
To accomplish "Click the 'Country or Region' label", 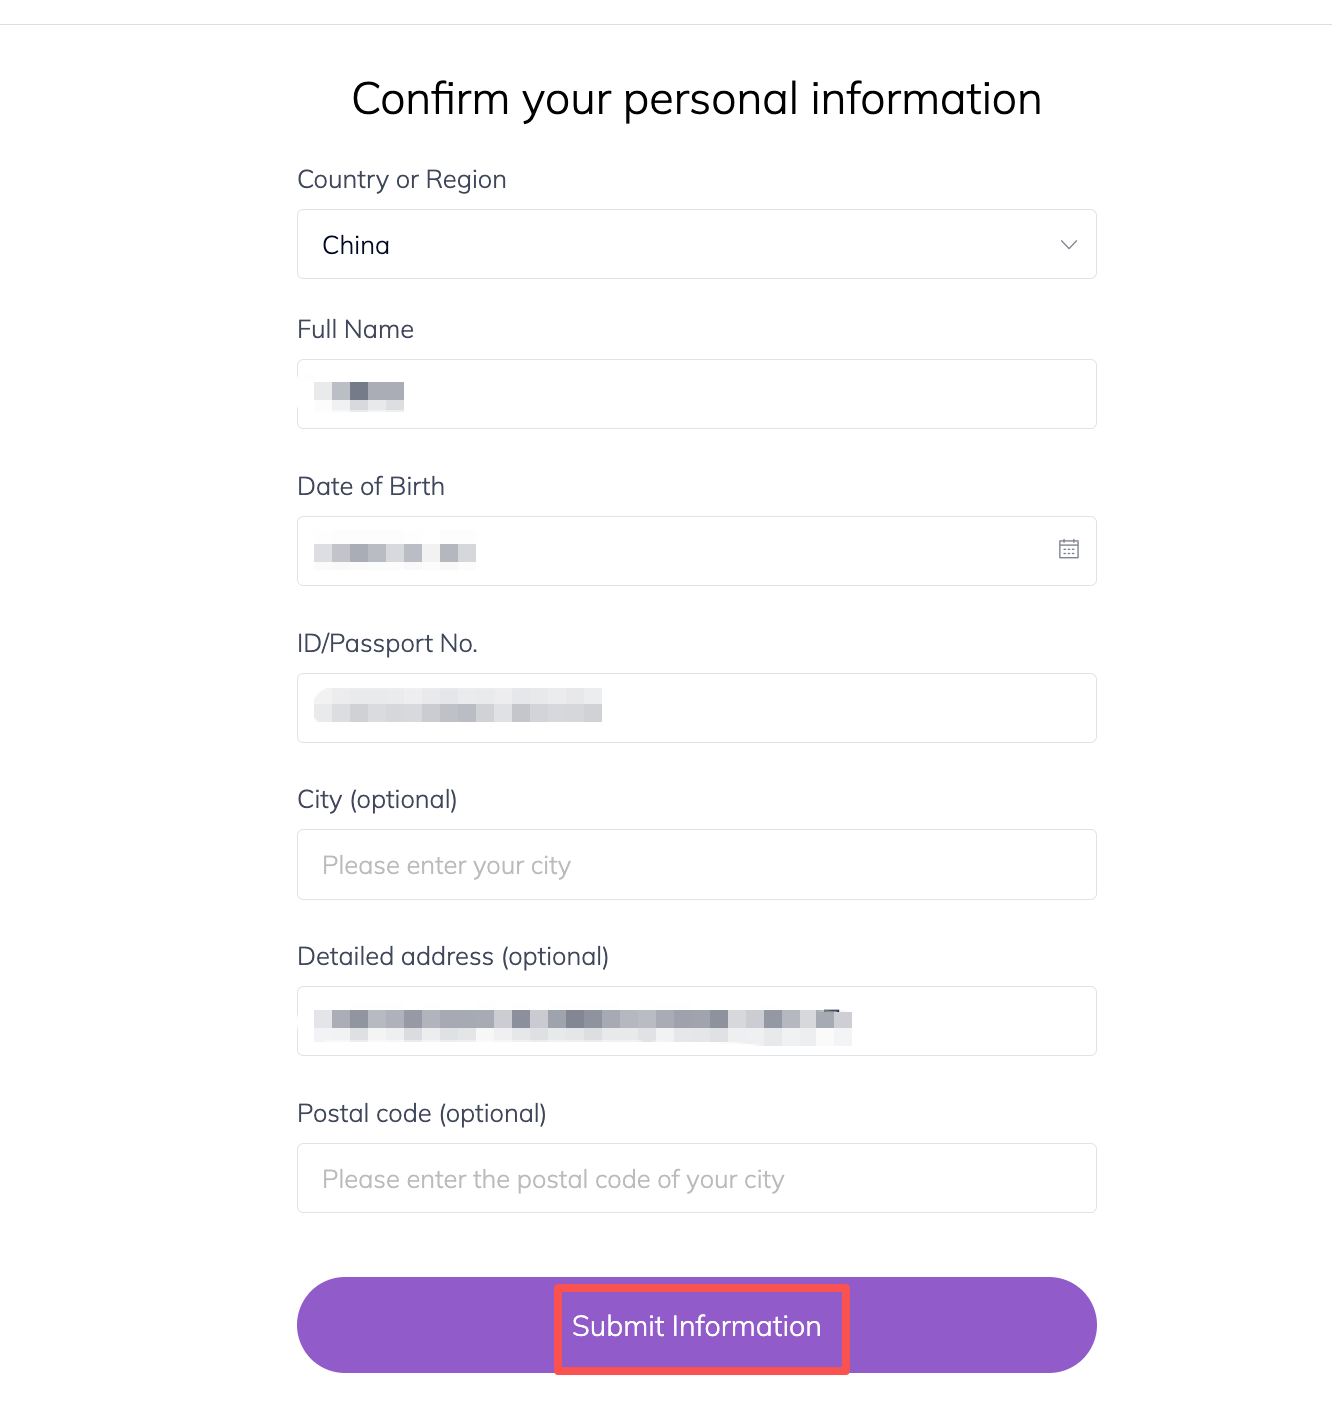I will coord(402,179).
